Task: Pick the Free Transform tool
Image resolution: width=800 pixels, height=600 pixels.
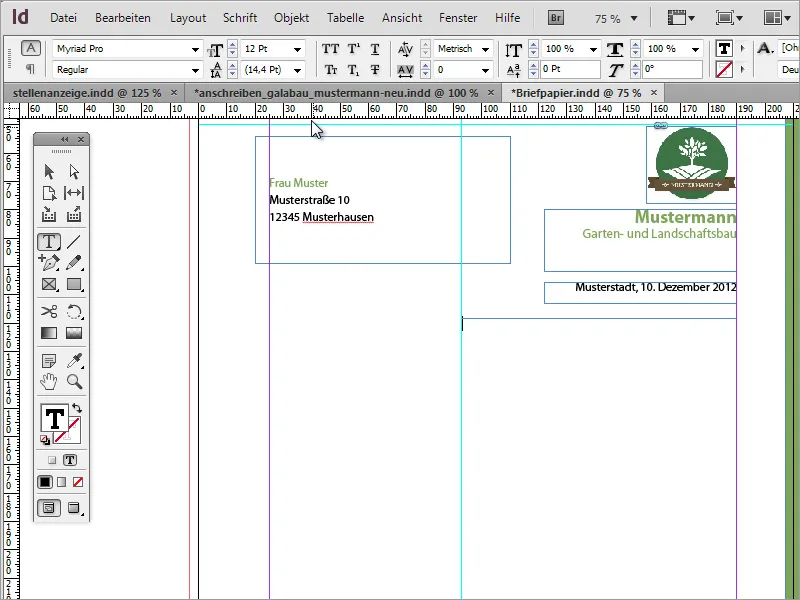Action: tap(74, 311)
